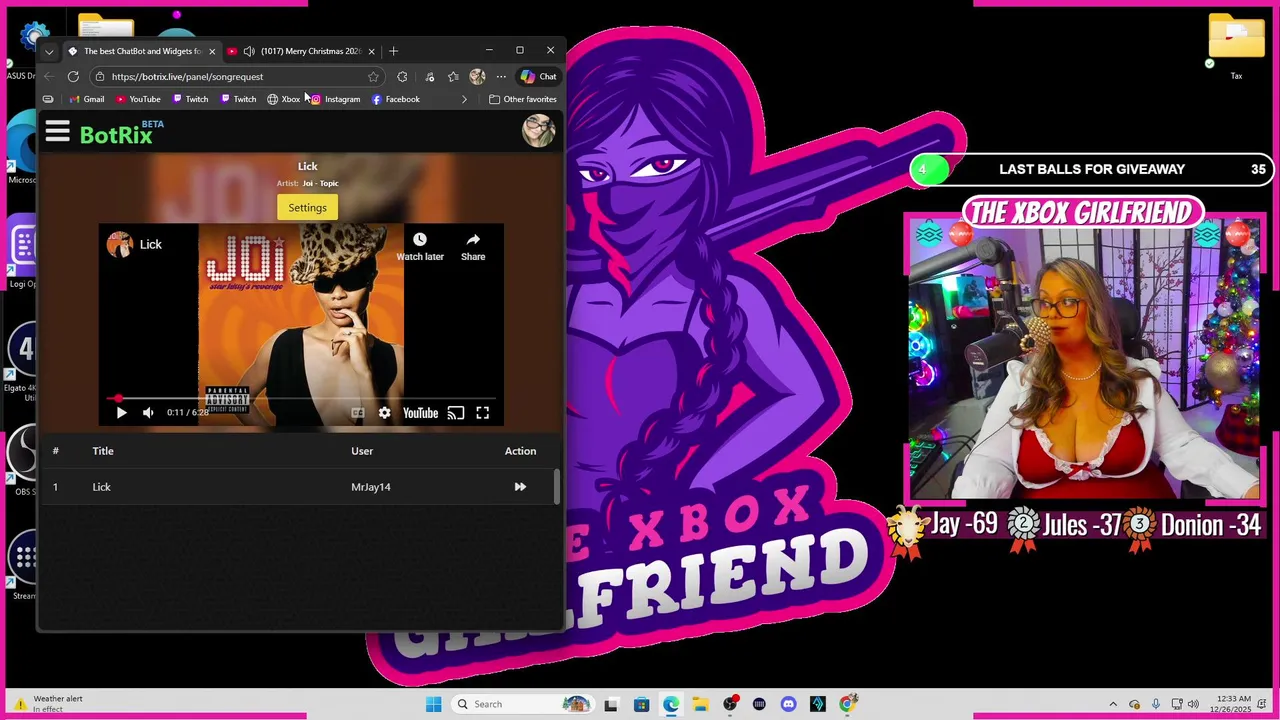Open the BotRix hamburger menu

pos(57,132)
